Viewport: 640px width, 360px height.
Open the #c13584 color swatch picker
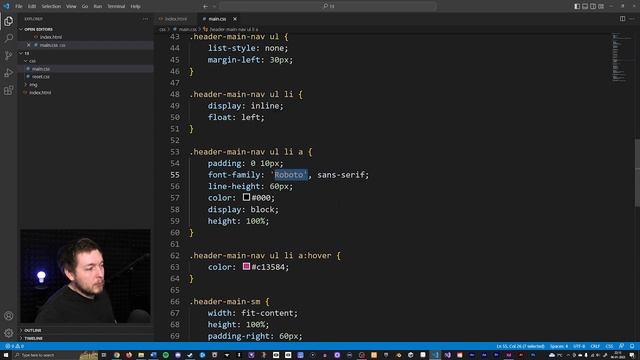coord(246,267)
